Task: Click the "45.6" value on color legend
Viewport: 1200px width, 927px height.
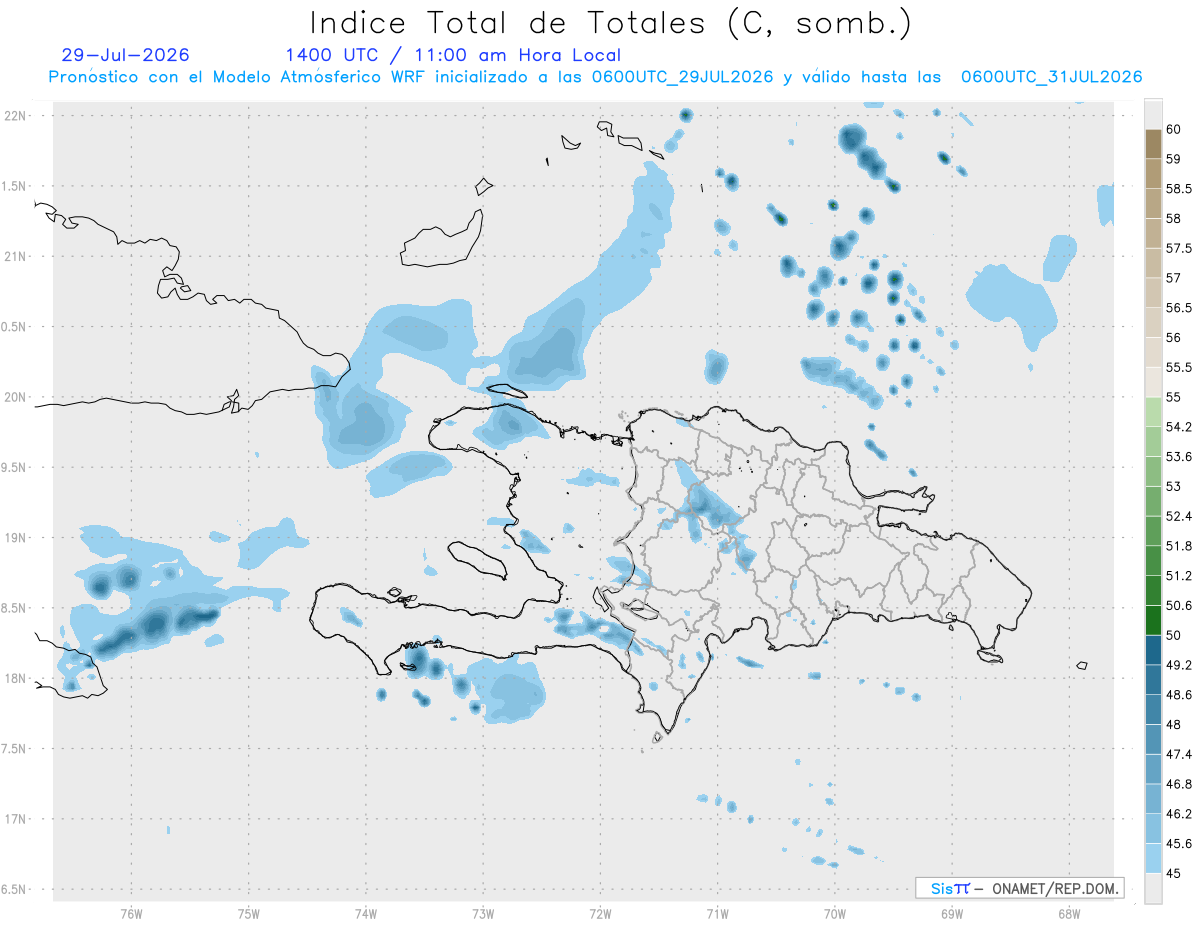Action: click(x=1179, y=844)
